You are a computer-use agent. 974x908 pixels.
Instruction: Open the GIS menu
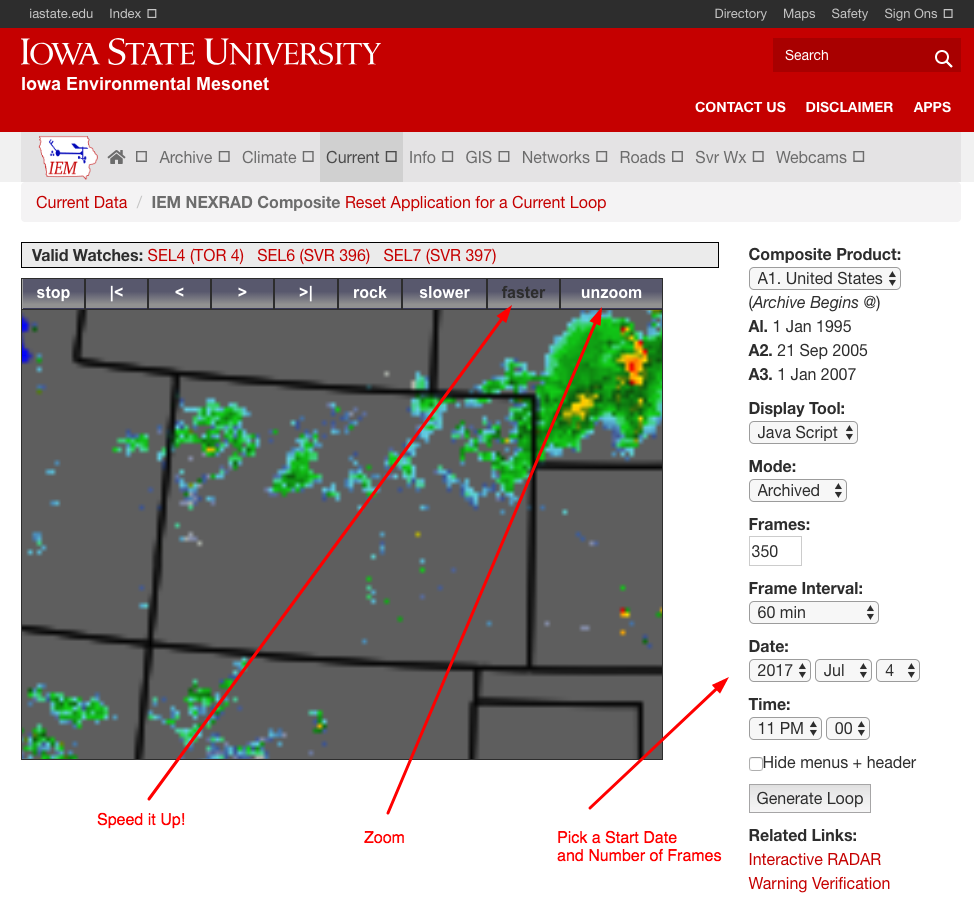(x=487, y=157)
